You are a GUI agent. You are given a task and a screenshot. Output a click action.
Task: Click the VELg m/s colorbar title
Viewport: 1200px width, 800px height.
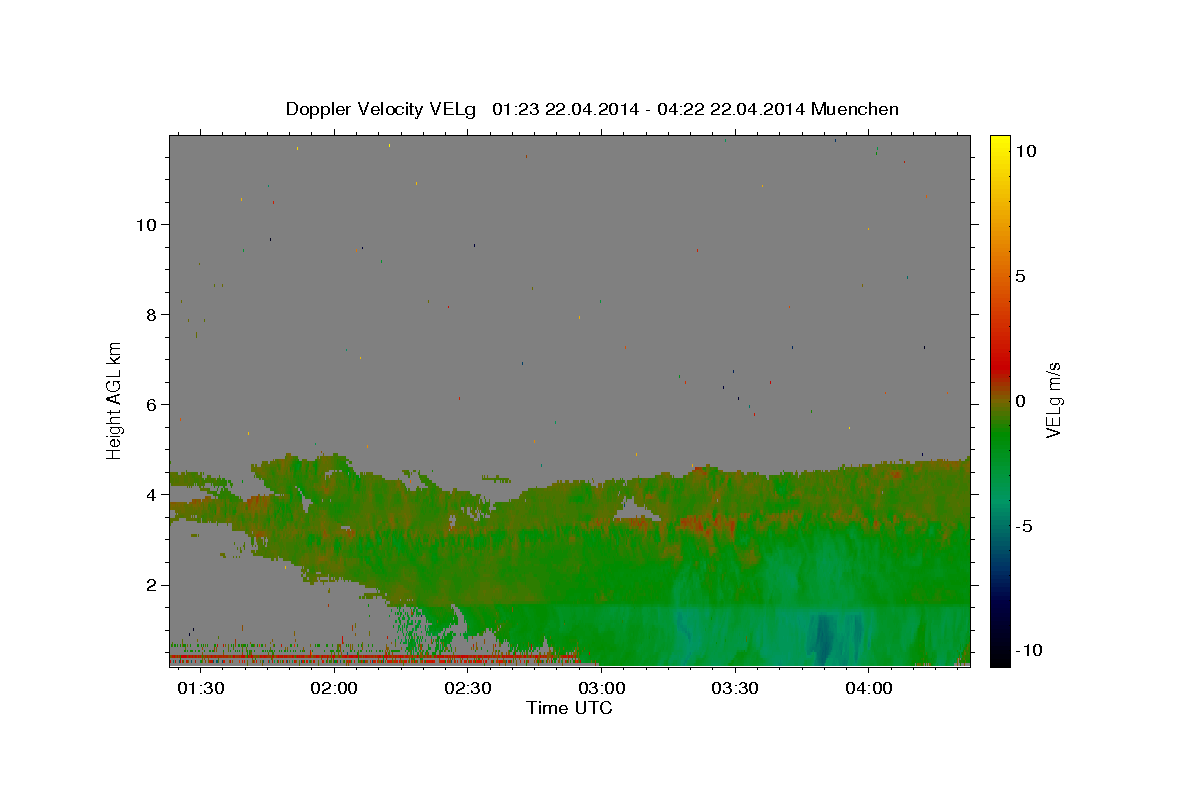pyautogui.click(x=1054, y=400)
